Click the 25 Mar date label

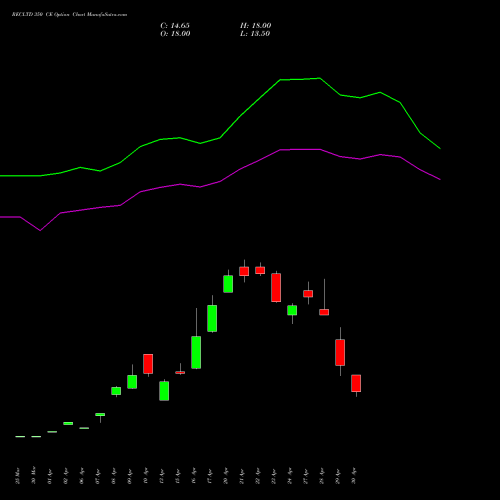tap(18, 476)
